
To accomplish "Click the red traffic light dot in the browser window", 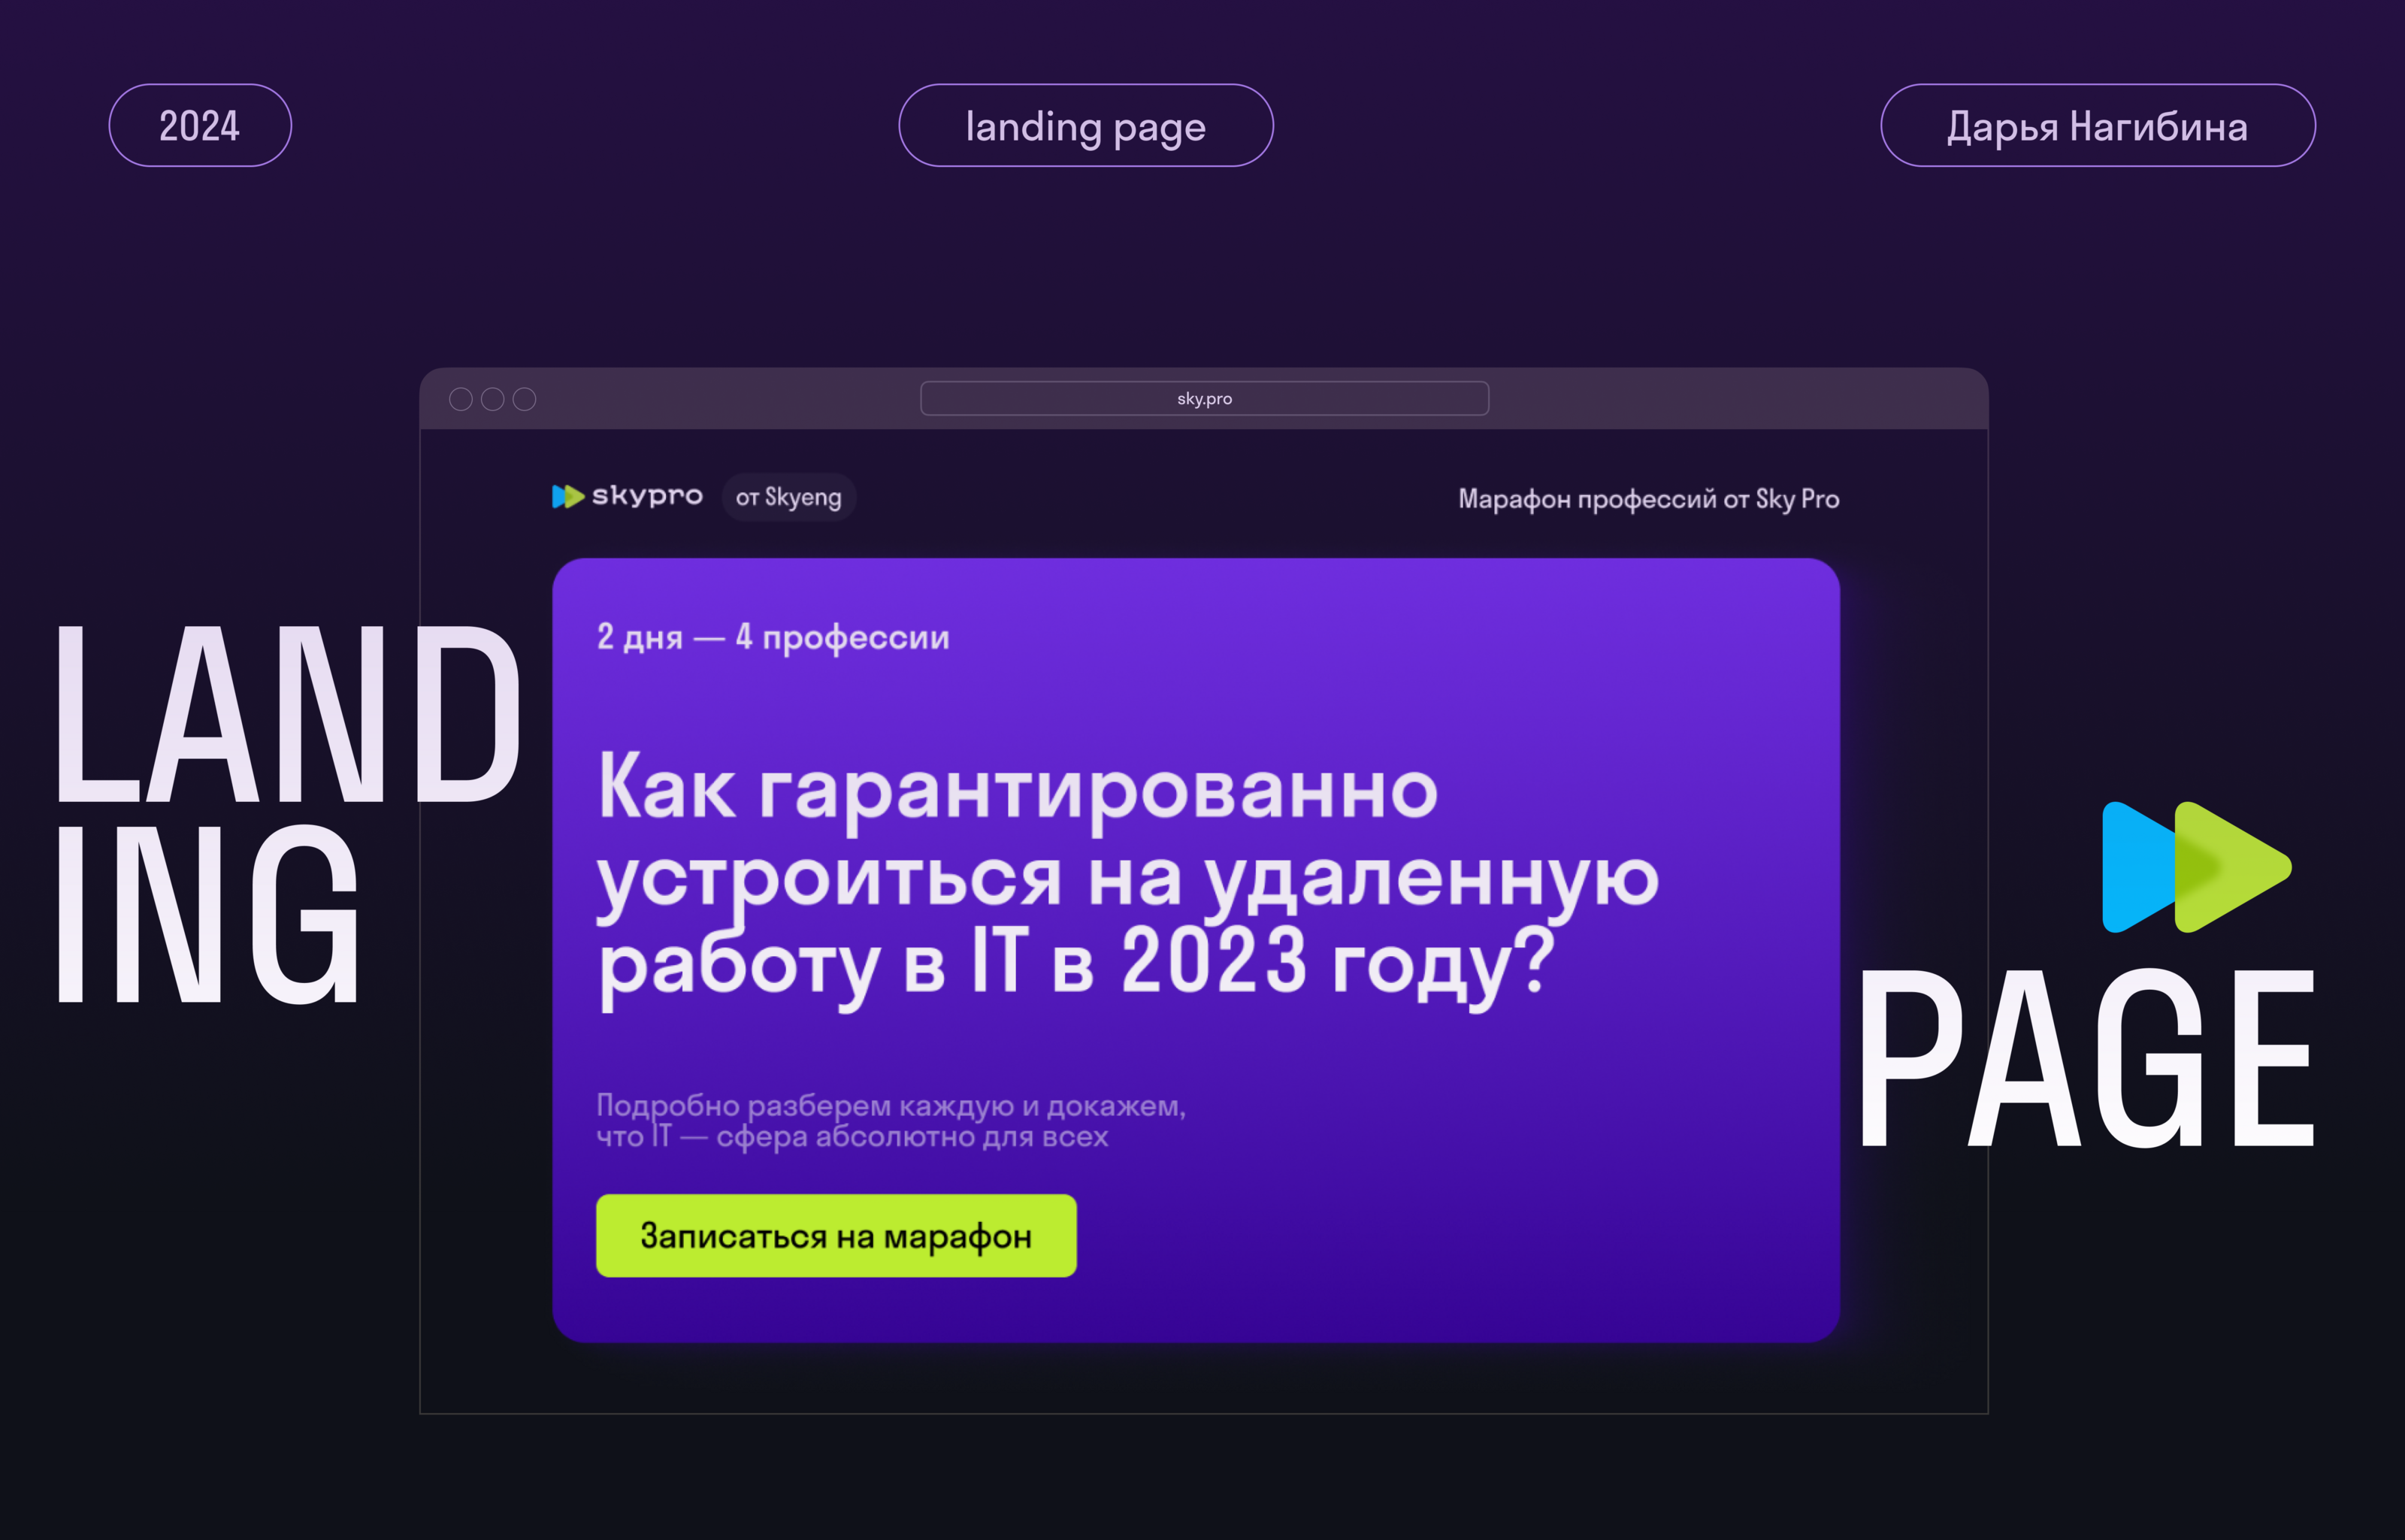I will [460, 398].
